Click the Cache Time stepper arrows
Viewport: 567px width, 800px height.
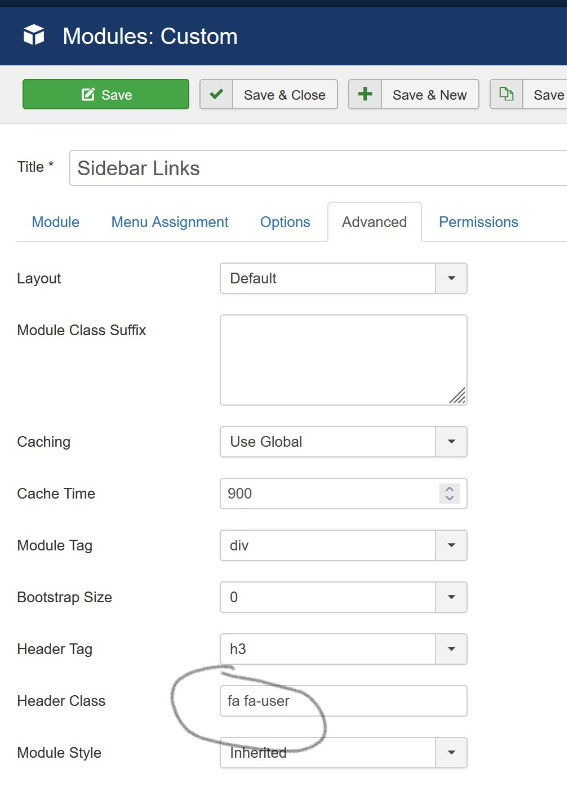[x=450, y=493]
